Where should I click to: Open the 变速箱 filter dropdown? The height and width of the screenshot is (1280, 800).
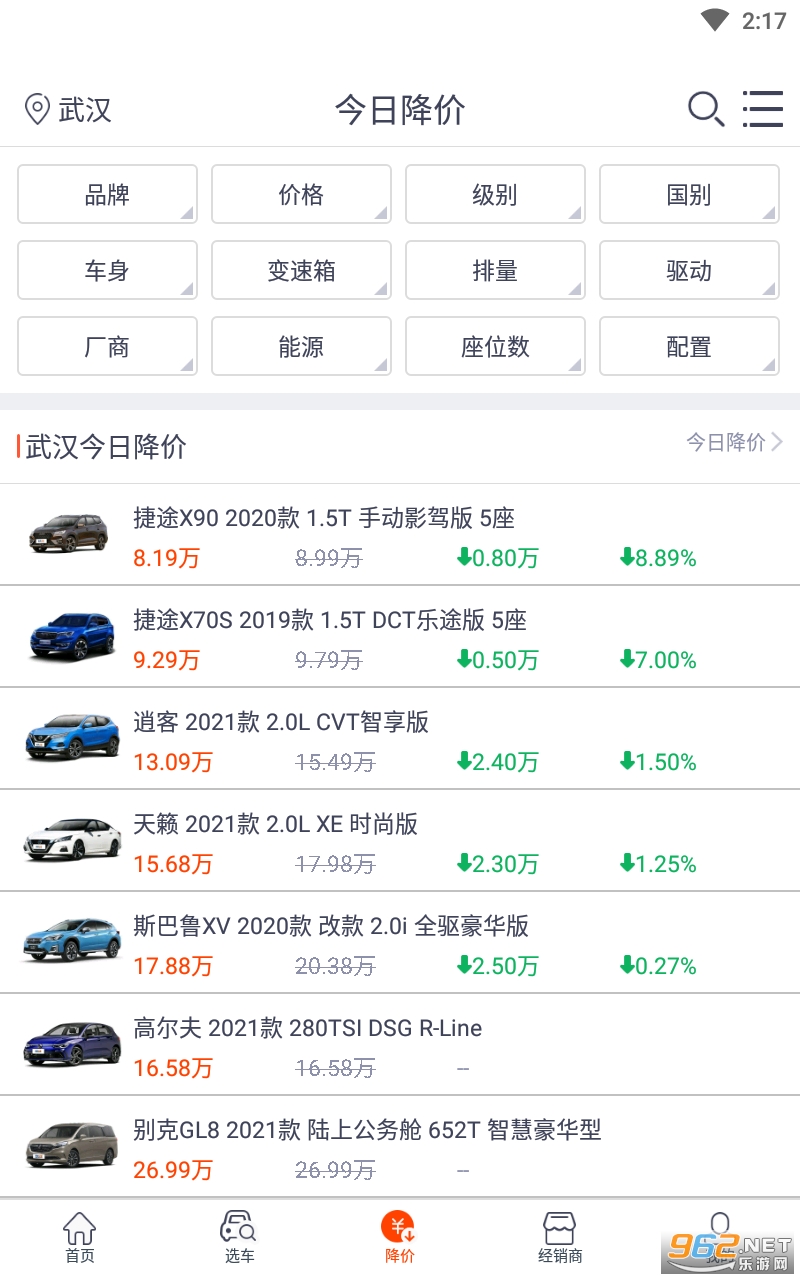pyautogui.click(x=301, y=270)
